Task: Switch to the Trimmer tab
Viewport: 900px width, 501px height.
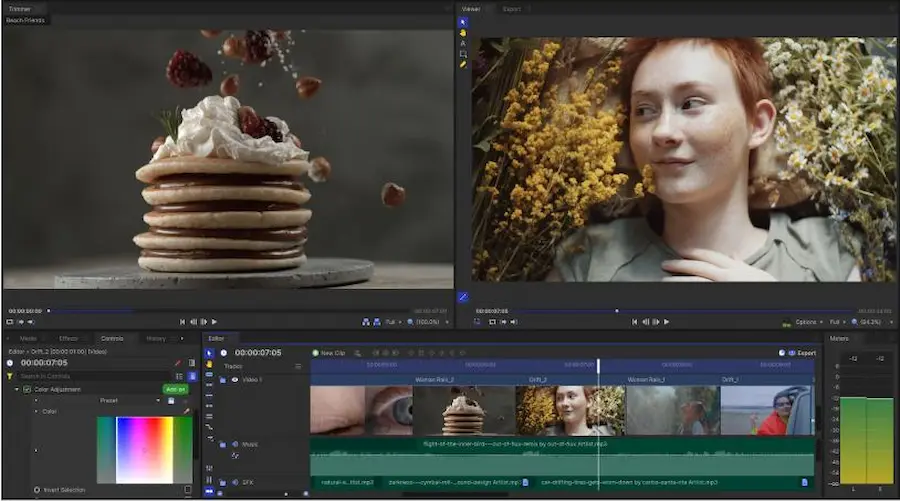Action: (20, 9)
